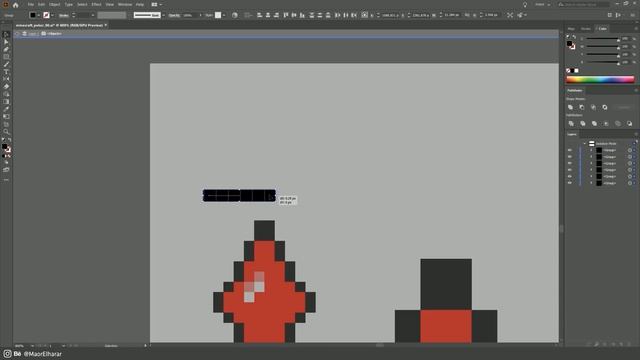
Task: Expand the bottommost <Group> sublayer
Action: tap(591, 183)
